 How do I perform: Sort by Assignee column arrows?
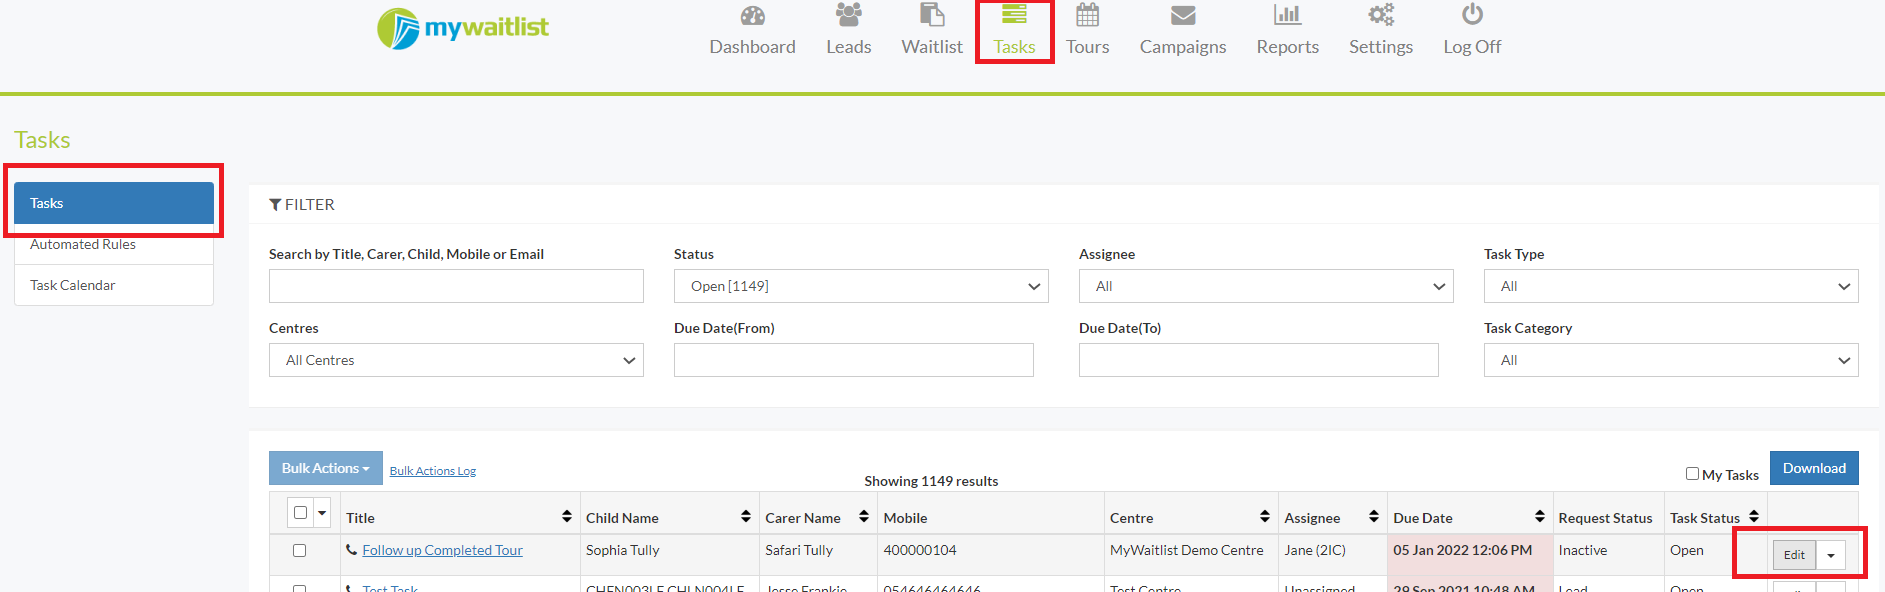tap(1374, 516)
